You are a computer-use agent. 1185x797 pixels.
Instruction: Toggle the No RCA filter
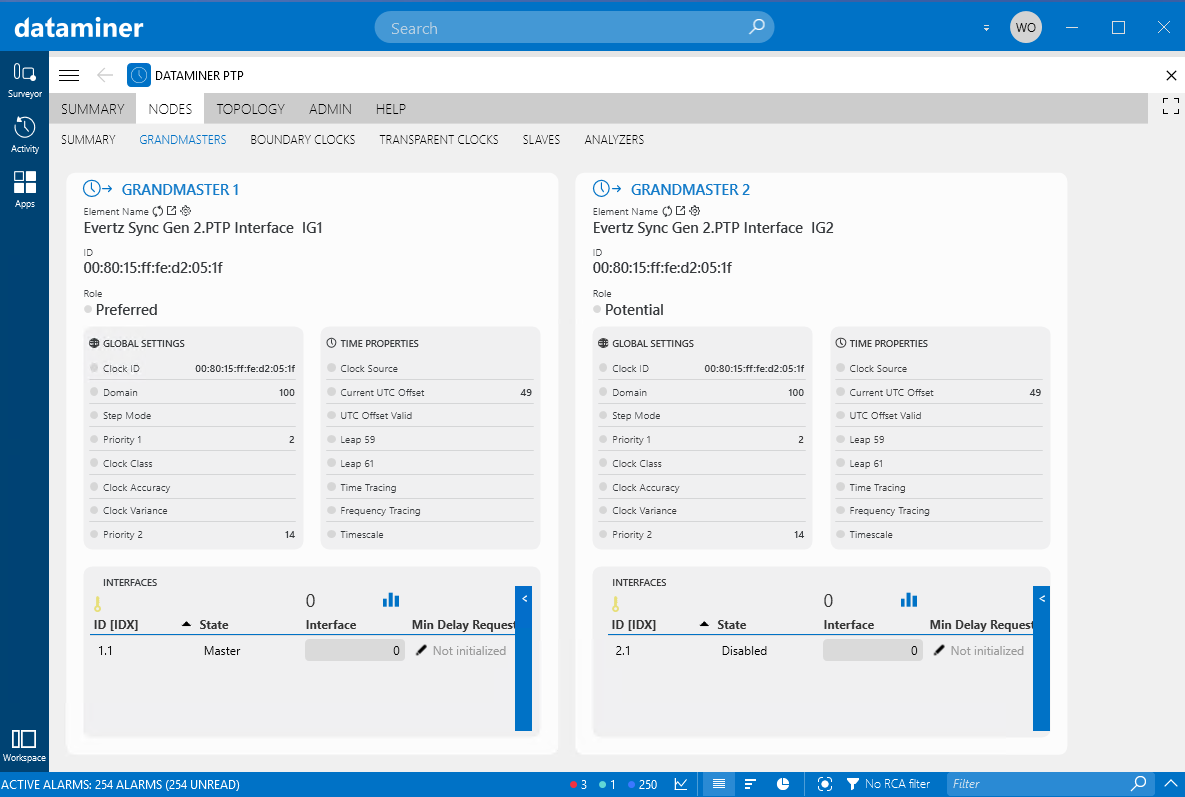[x=888, y=784]
